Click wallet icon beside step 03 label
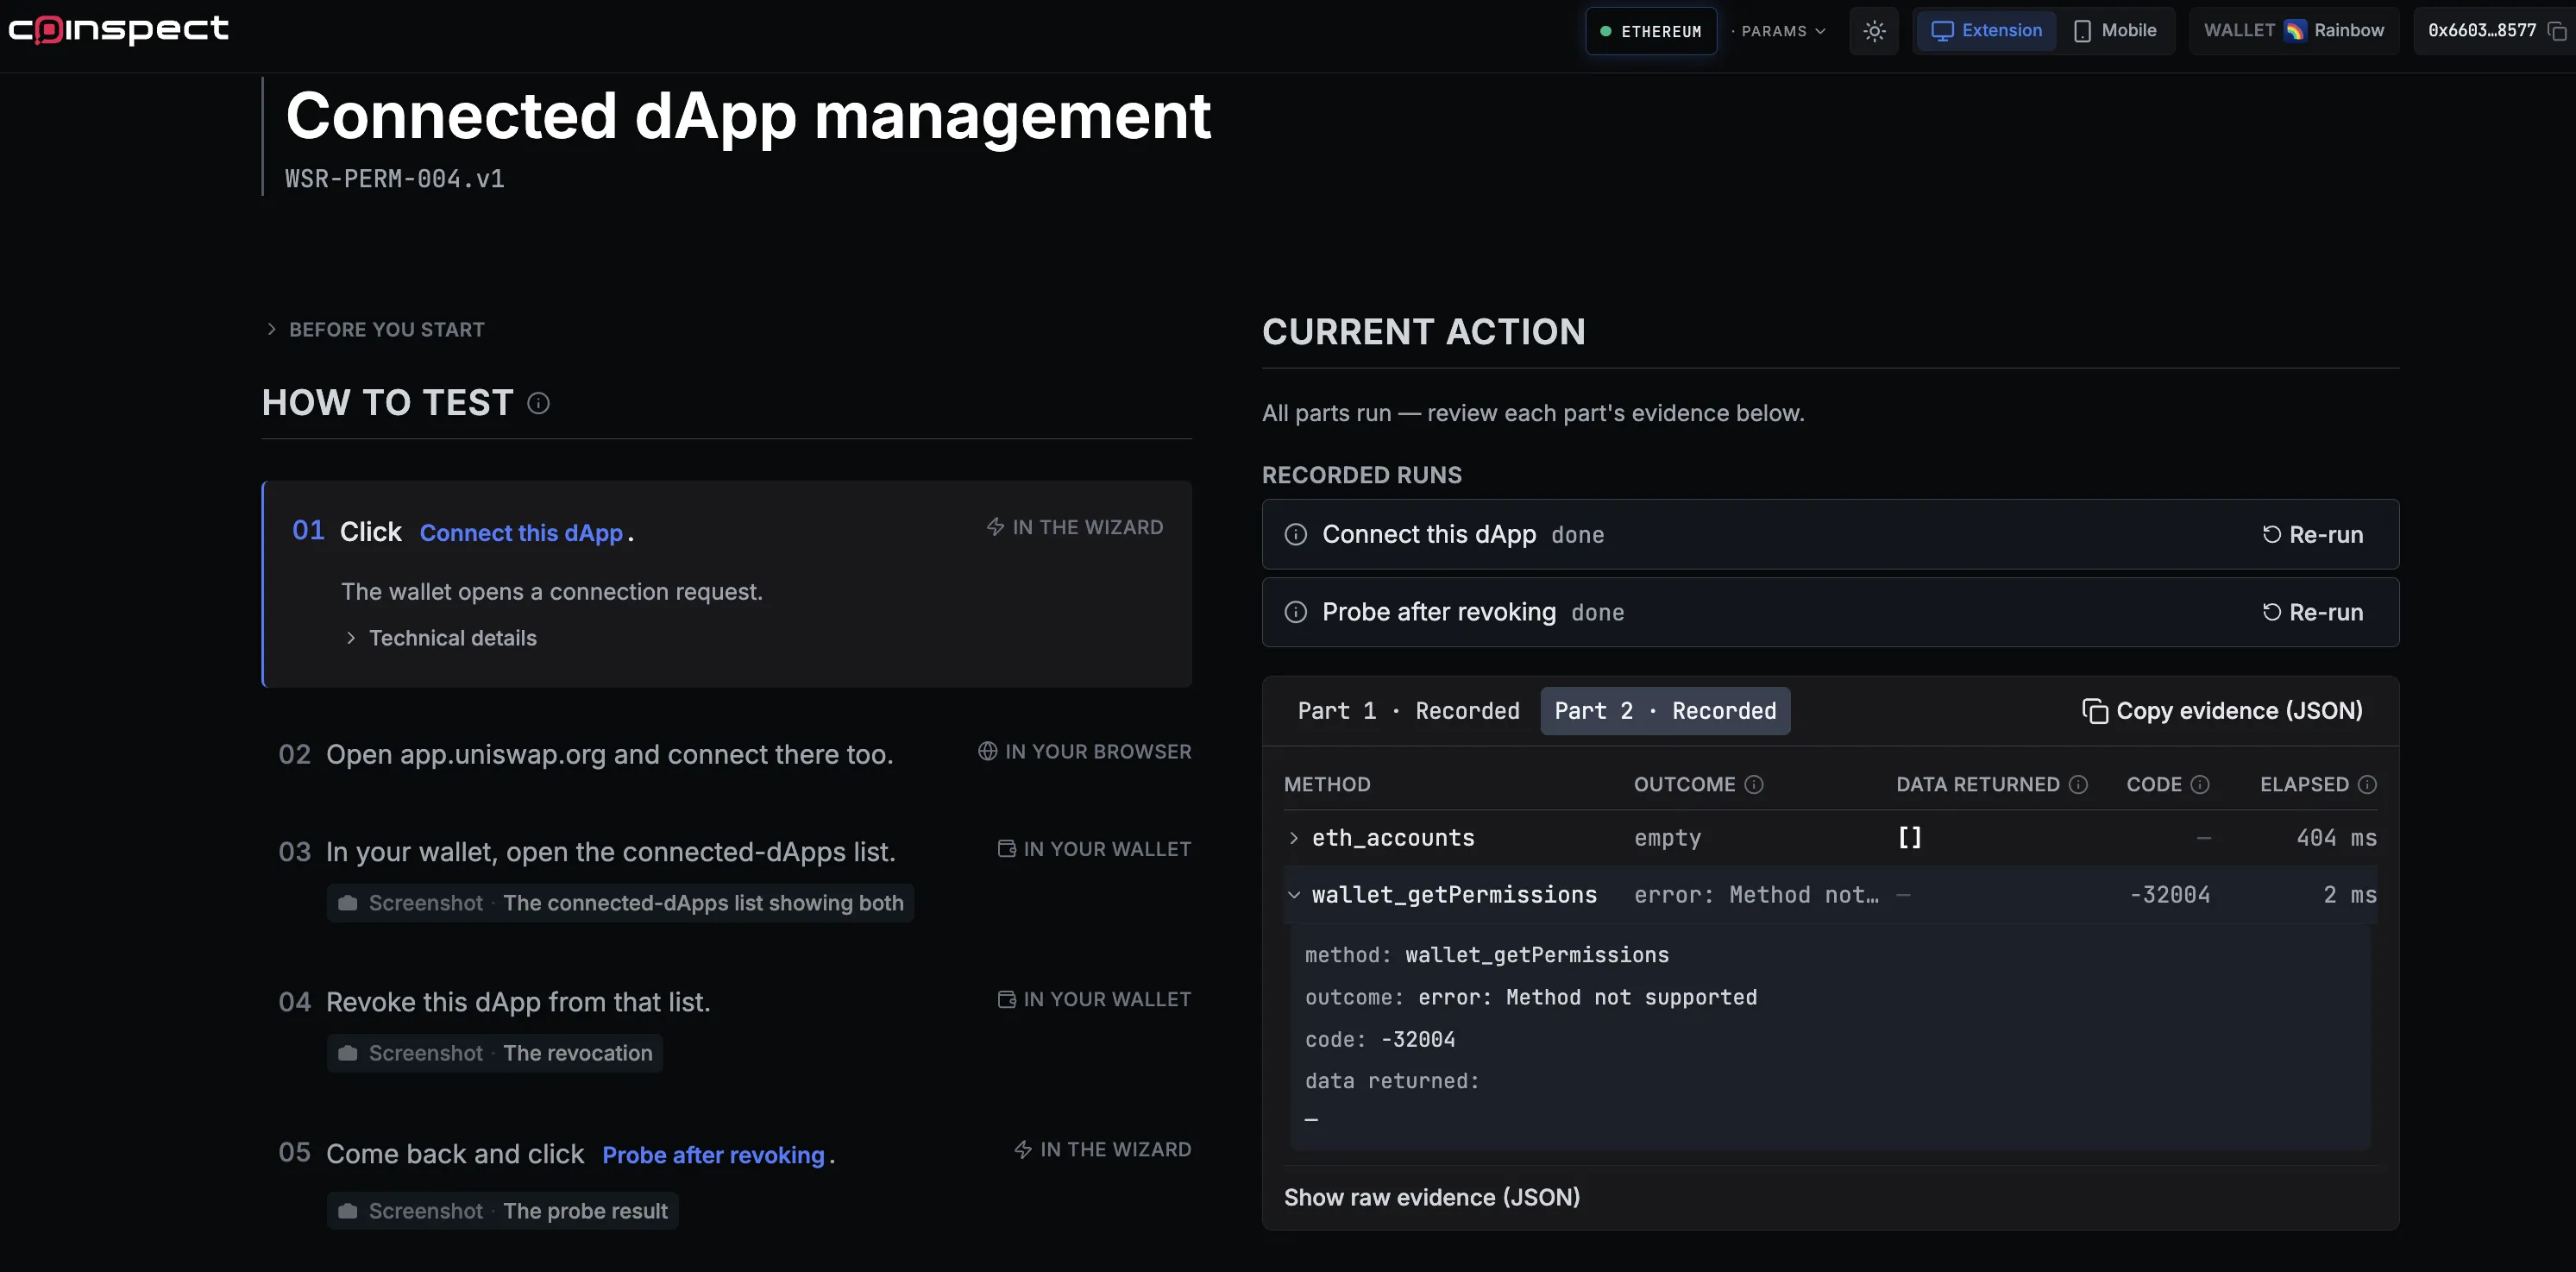Viewport: 2576px width, 1272px height. click(x=1007, y=848)
